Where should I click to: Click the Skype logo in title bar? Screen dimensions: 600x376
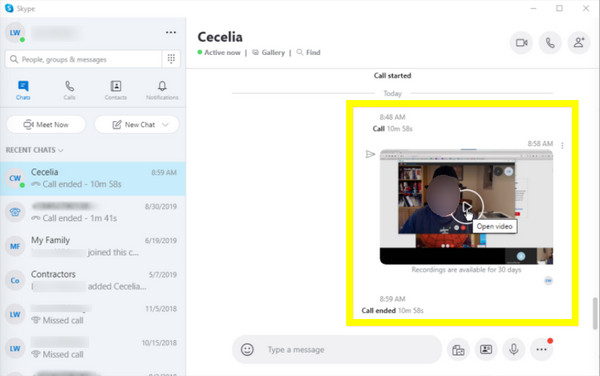coord(9,8)
